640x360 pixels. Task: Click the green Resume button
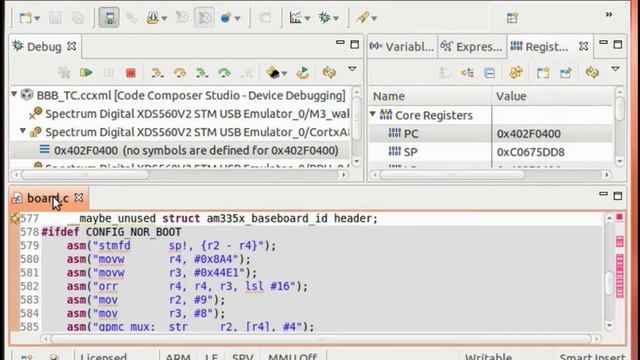click(x=86, y=73)
